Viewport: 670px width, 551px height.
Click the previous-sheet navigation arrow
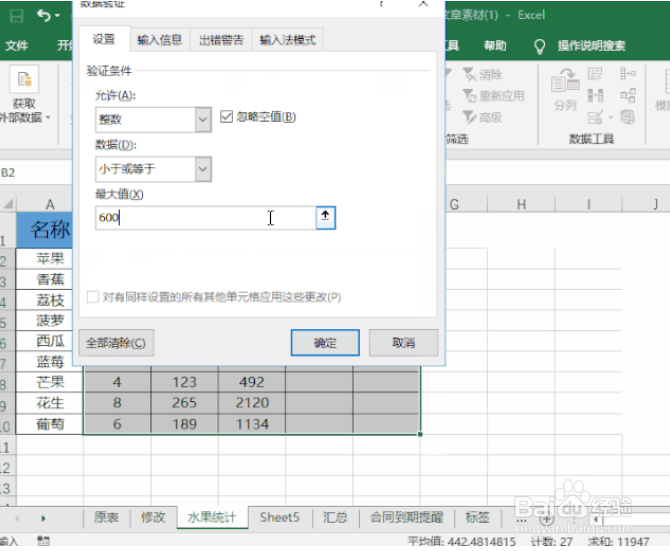(17, 519)
